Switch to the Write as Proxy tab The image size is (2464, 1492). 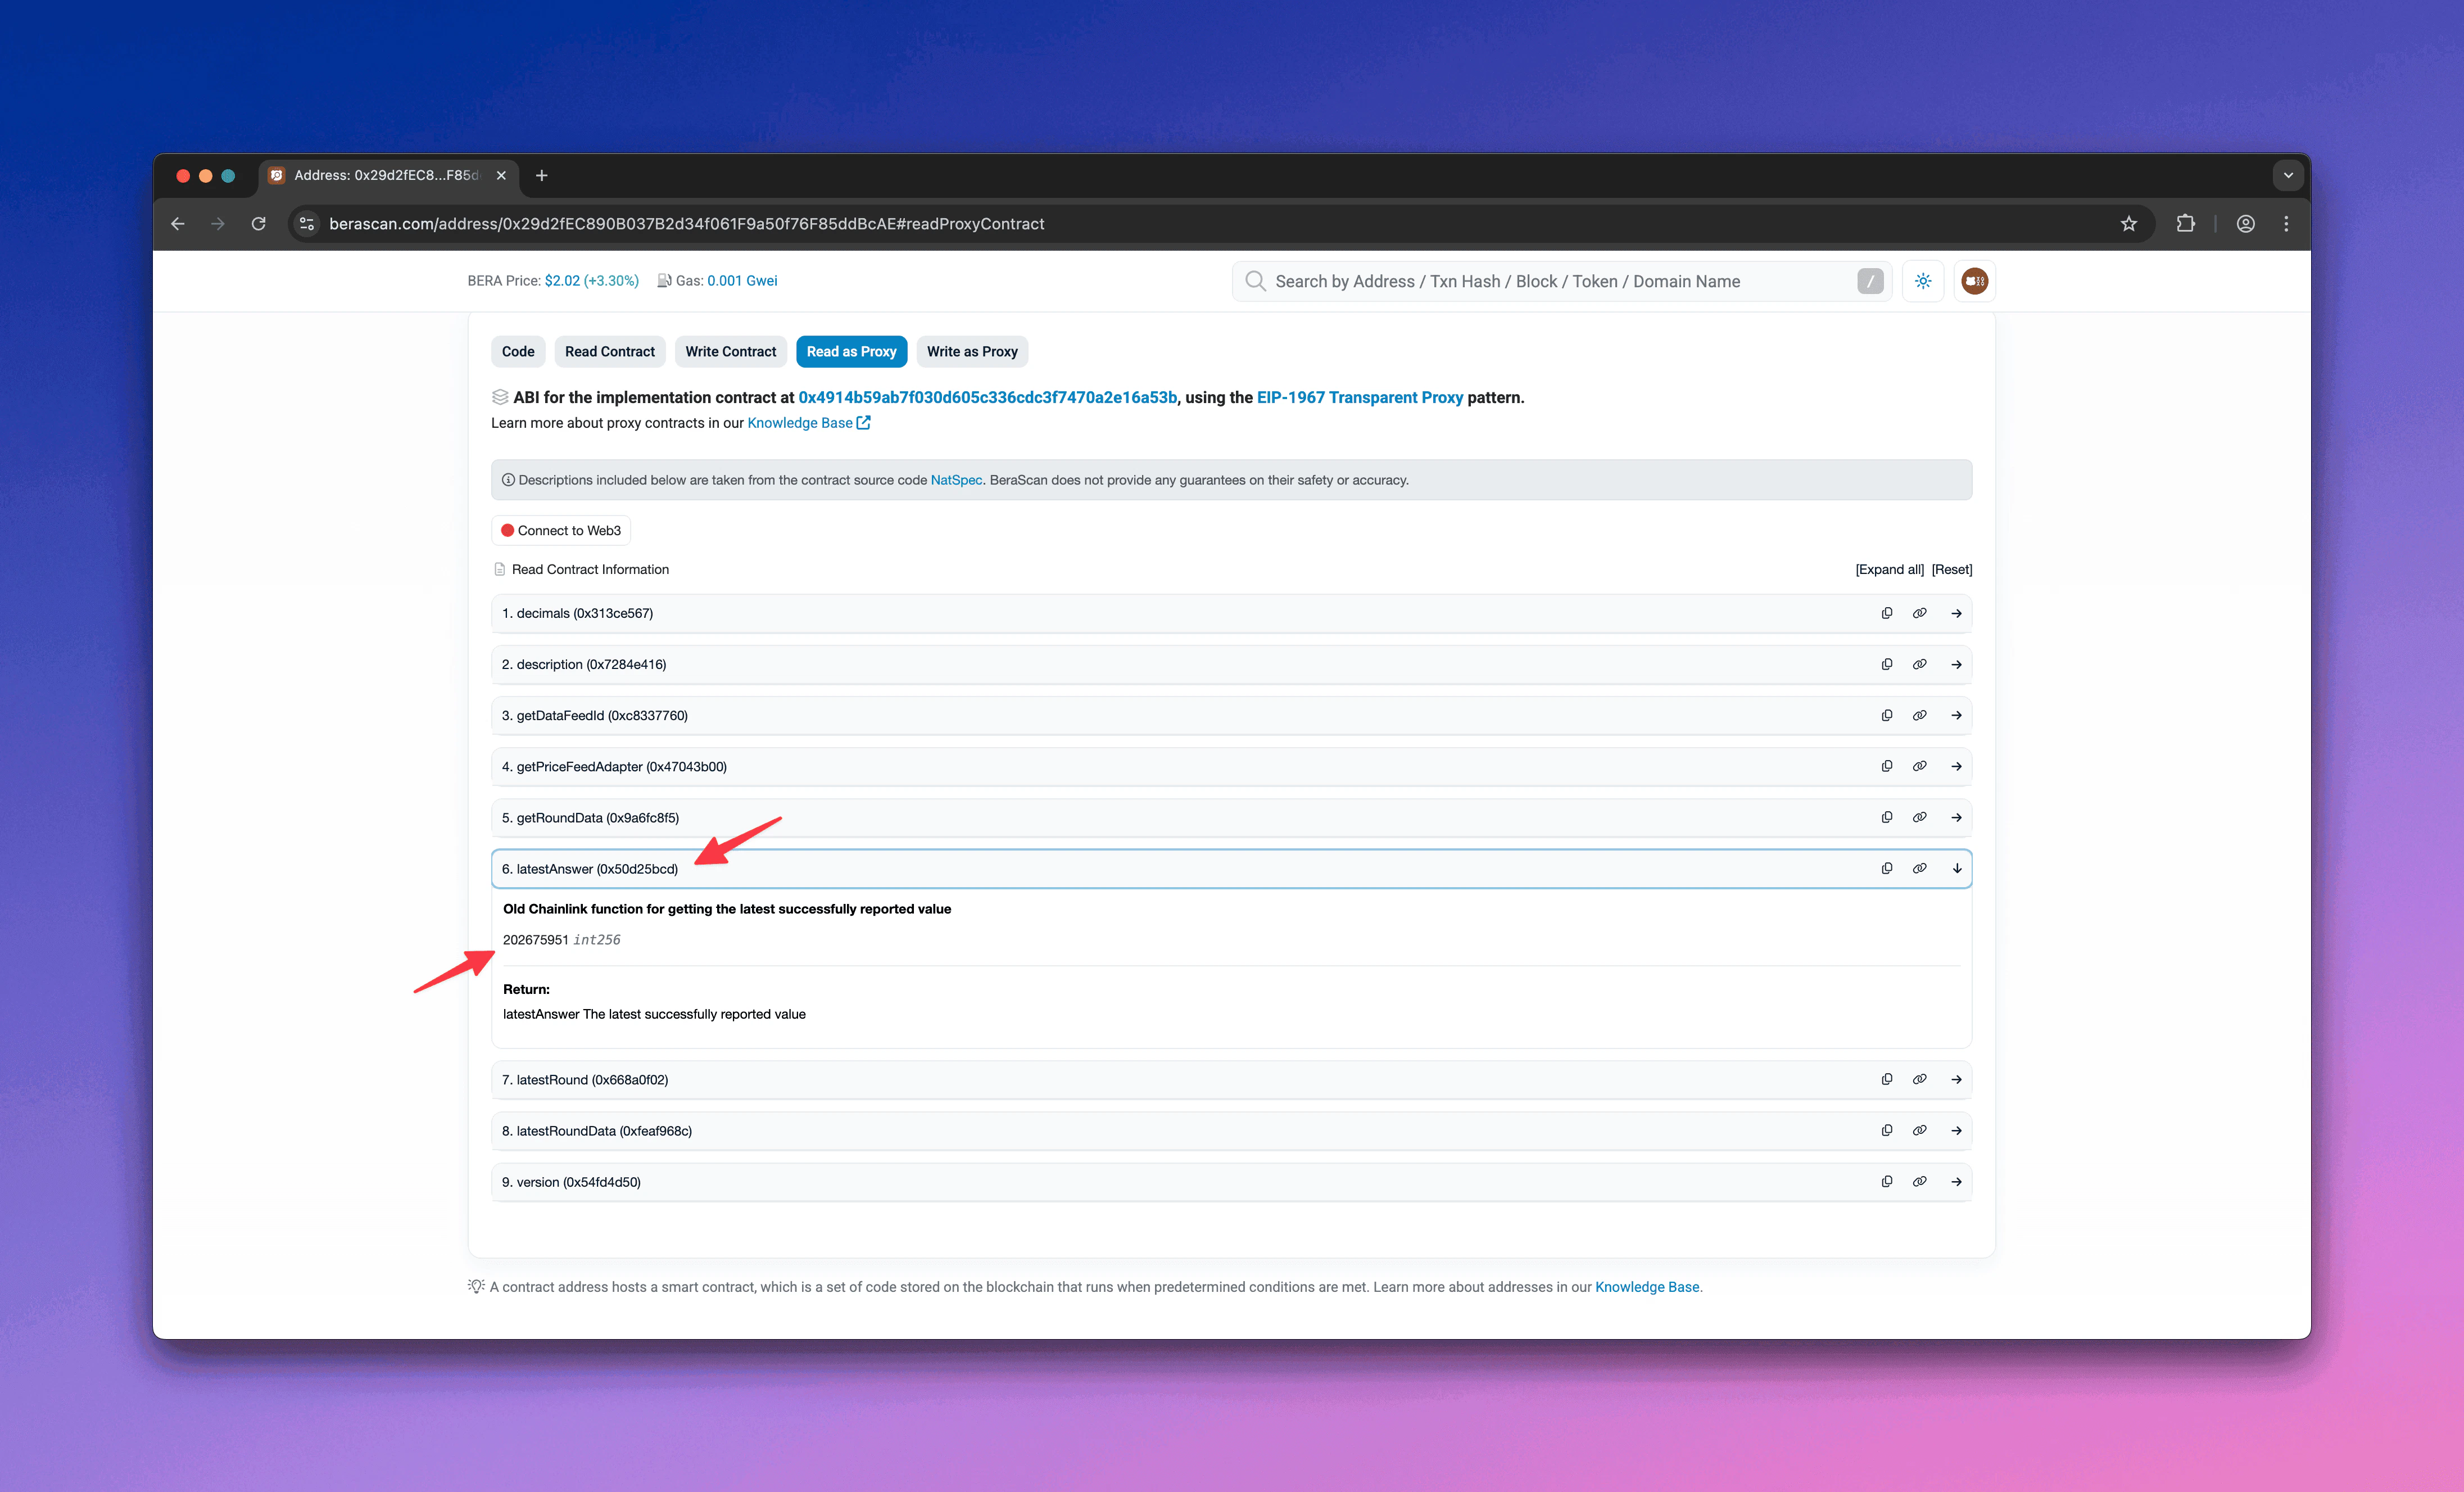[x=971, y=351]
